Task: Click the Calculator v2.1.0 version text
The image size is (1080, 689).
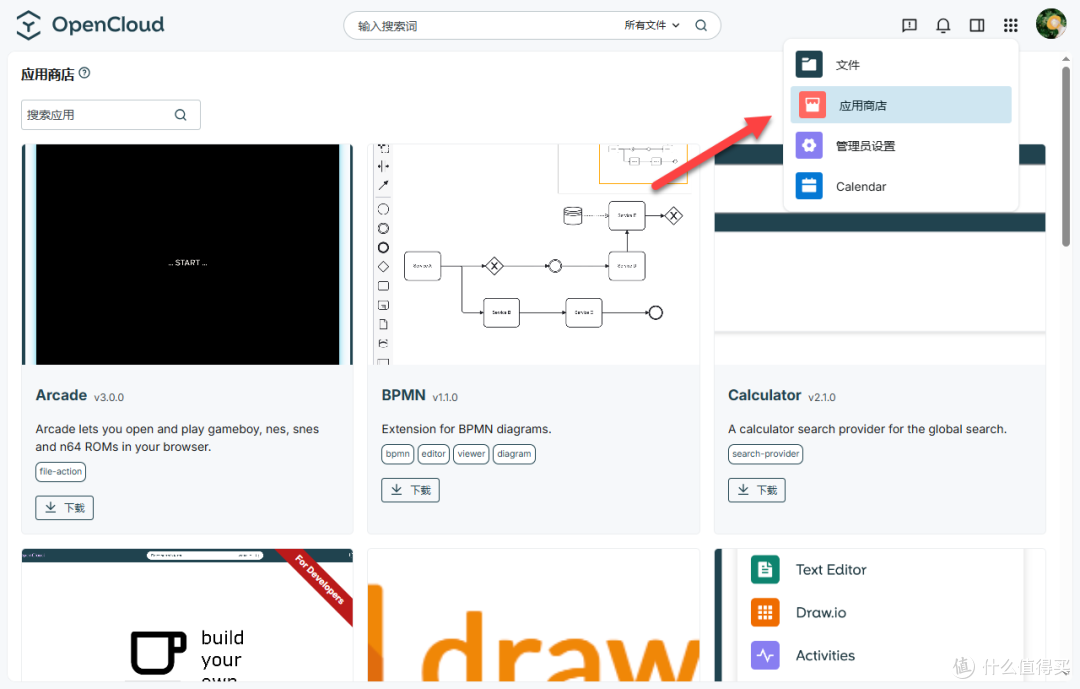Action: [822, 398]
